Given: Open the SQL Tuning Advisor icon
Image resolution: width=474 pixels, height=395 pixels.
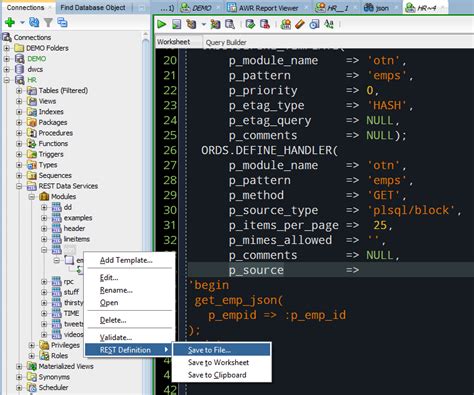Looking at the screenshot, I should pyautogui.click(x=230, y=24).
